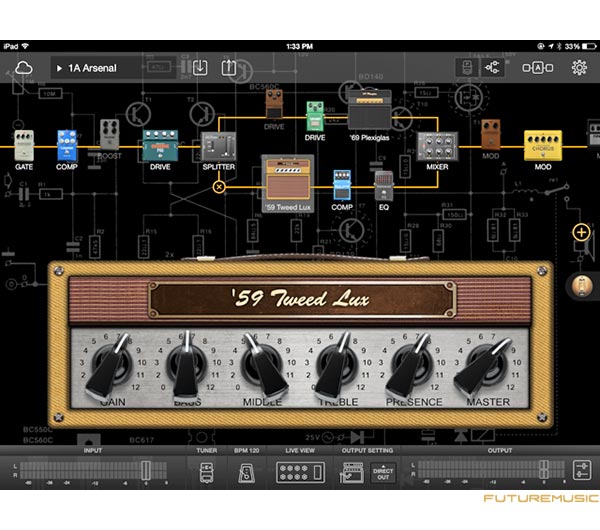
Task: Click the GAIN knob
Action: [112, 365]
